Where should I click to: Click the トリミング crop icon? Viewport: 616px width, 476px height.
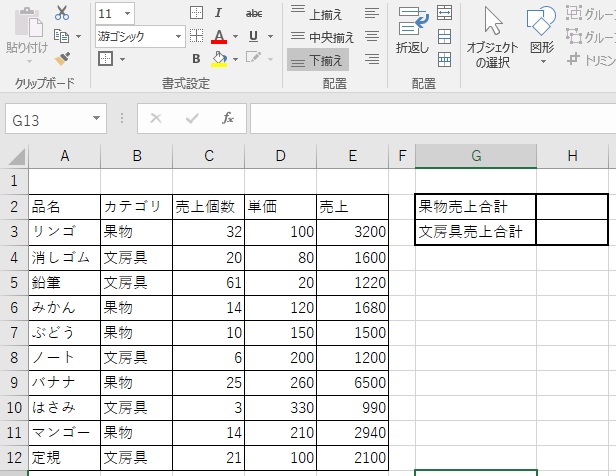(x=574, y=59)
